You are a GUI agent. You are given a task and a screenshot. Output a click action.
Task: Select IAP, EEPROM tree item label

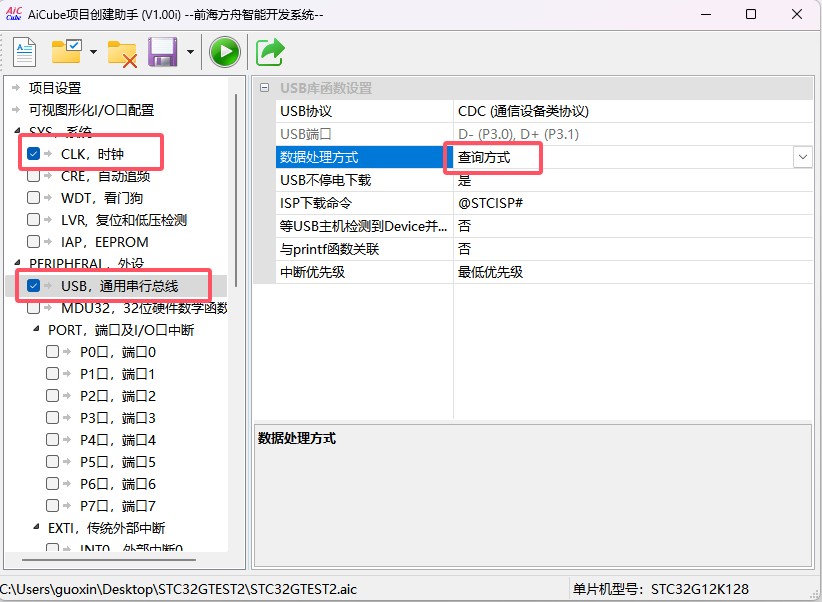click(105, 242)
